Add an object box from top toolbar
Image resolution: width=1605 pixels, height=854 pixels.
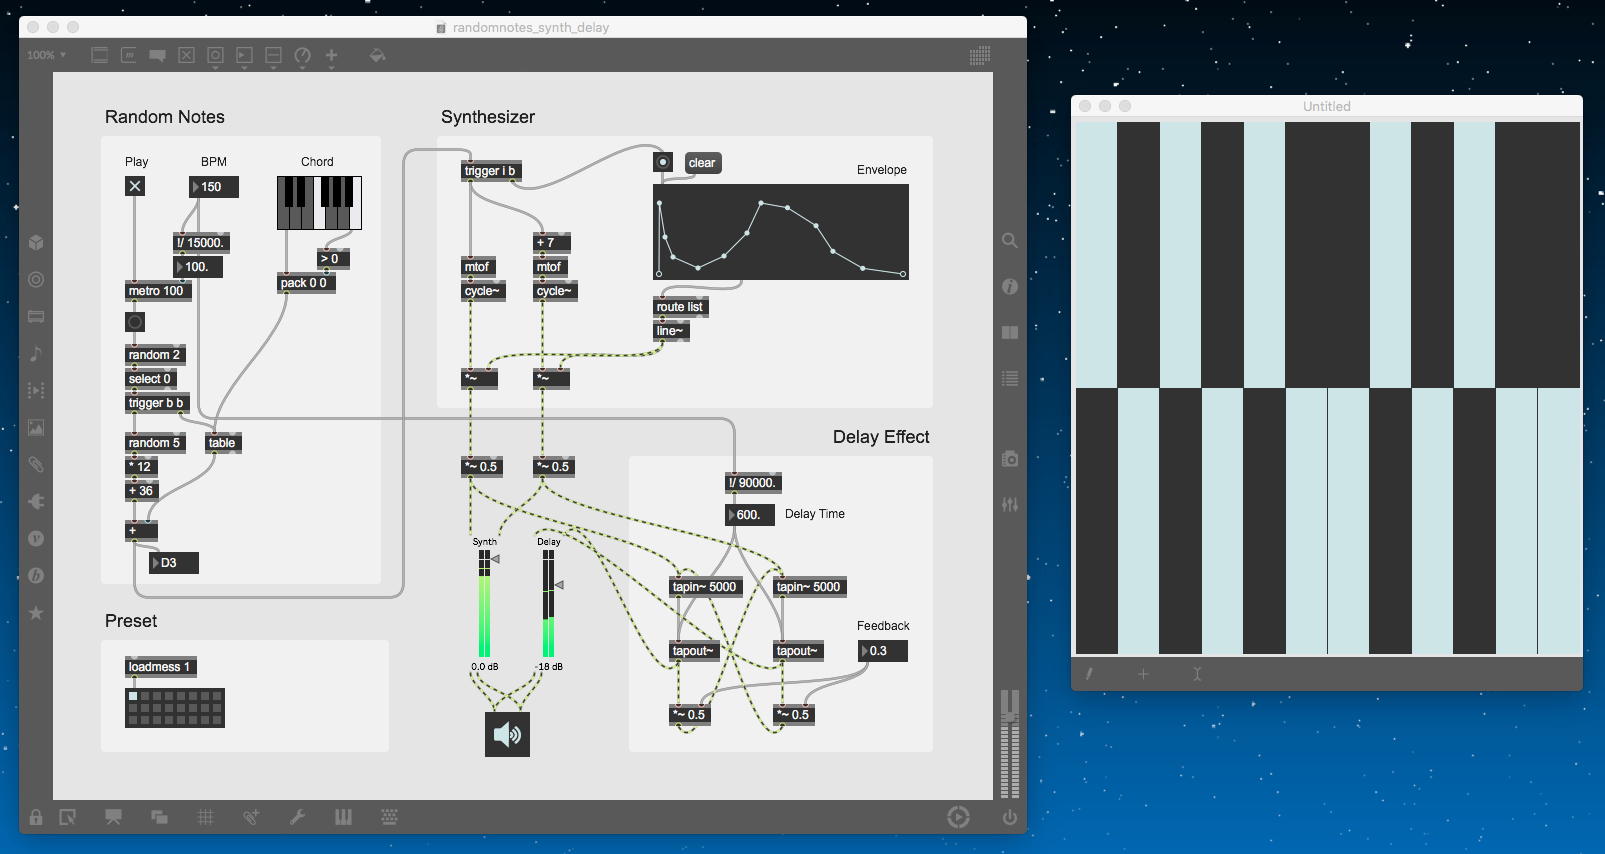click(x=100, y=56)
